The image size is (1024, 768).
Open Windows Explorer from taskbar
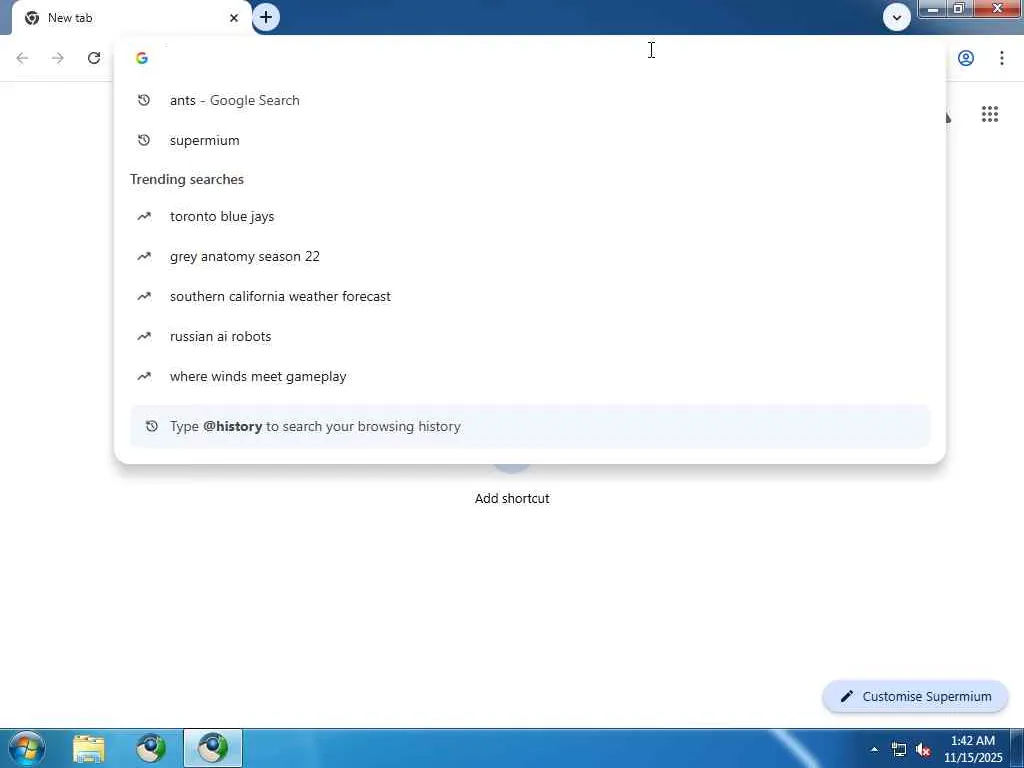point(89,748)
